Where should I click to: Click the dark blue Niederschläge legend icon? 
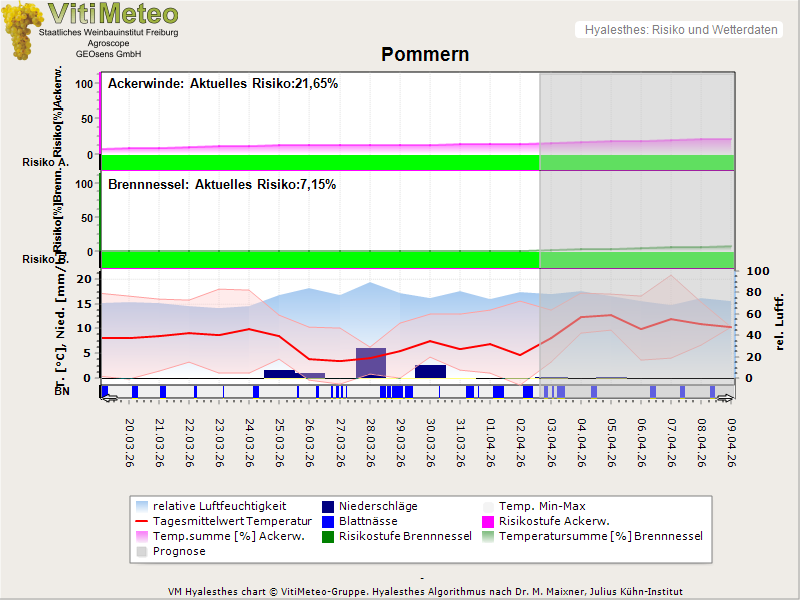tap(327, 506)
